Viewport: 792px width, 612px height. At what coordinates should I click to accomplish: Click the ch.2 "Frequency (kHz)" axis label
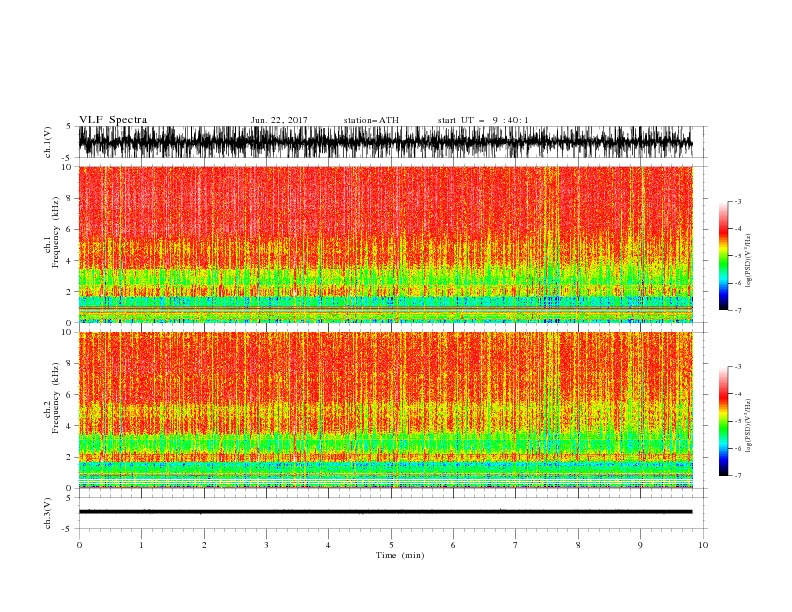coord(56,398)
